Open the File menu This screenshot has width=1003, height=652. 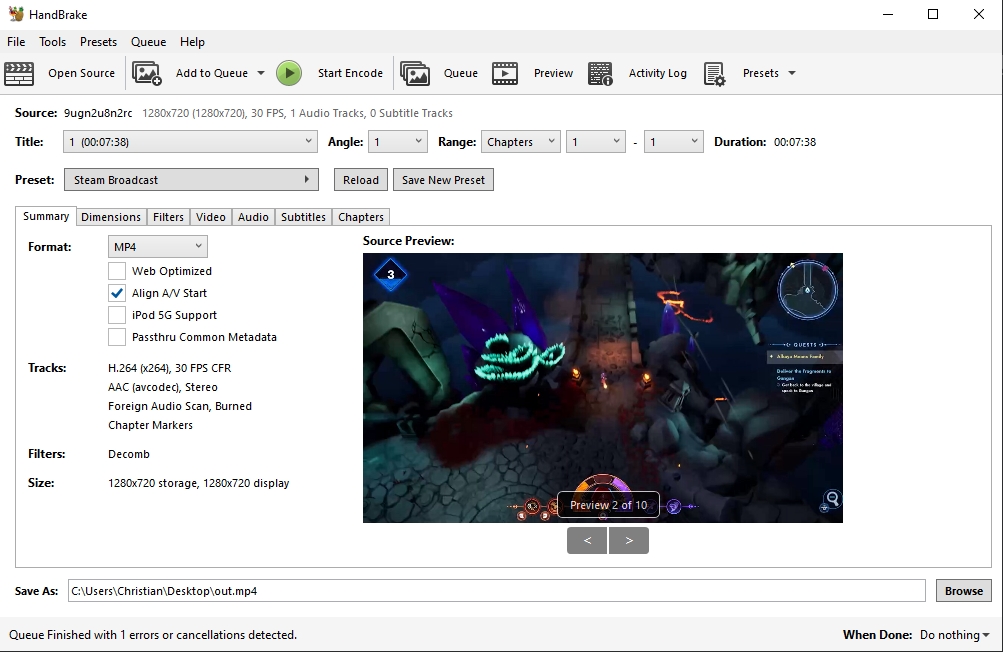(x=16, y=42)
